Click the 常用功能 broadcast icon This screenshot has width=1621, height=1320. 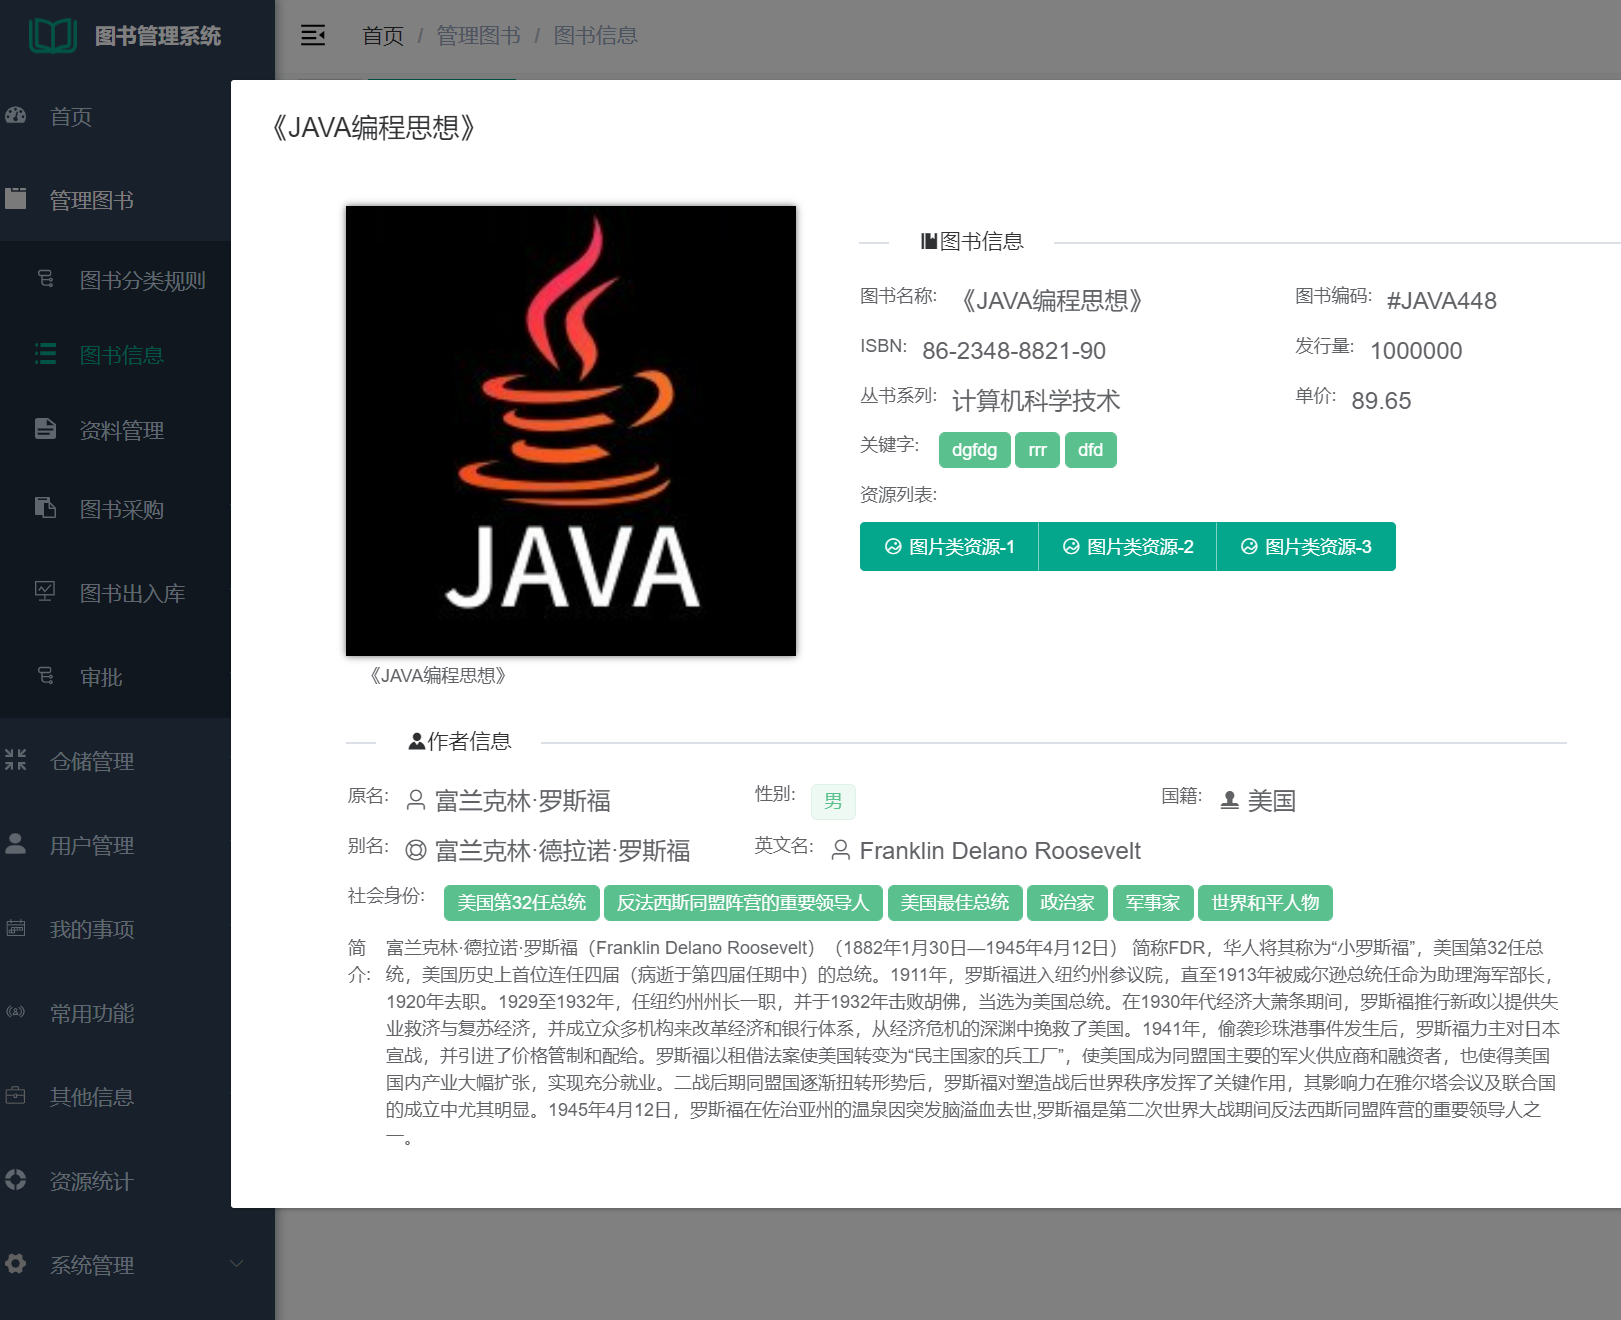tap(15, 1012)
